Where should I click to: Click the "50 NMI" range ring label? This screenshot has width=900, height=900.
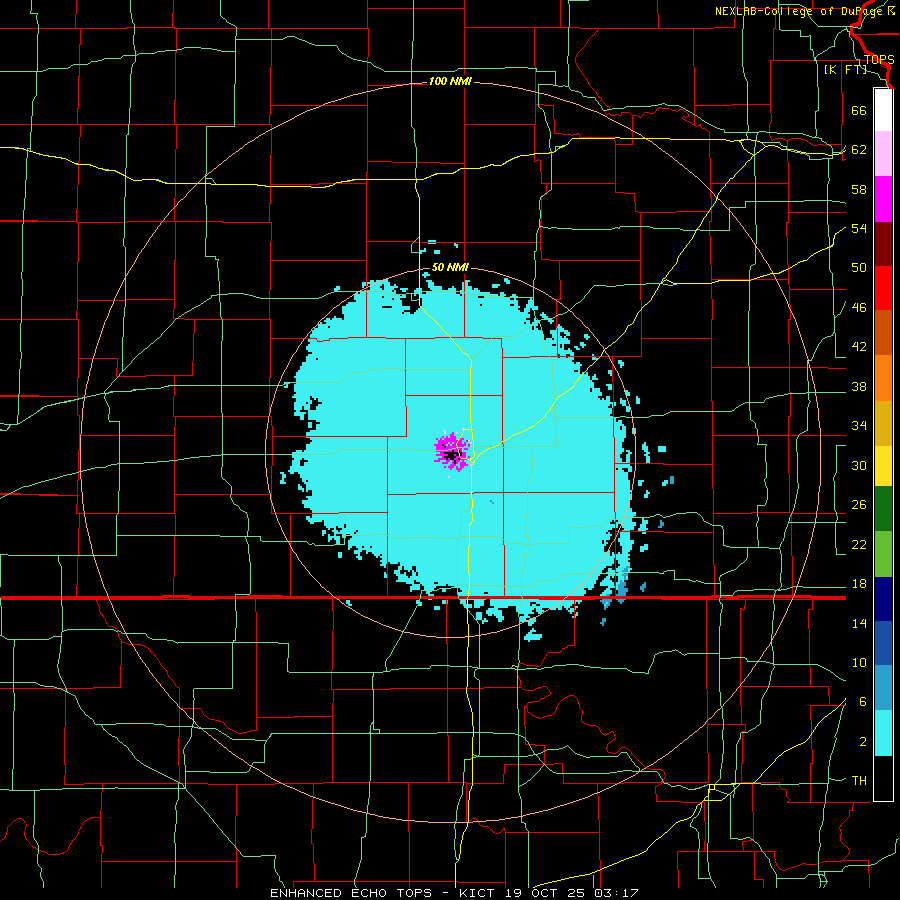coord(450,267)
